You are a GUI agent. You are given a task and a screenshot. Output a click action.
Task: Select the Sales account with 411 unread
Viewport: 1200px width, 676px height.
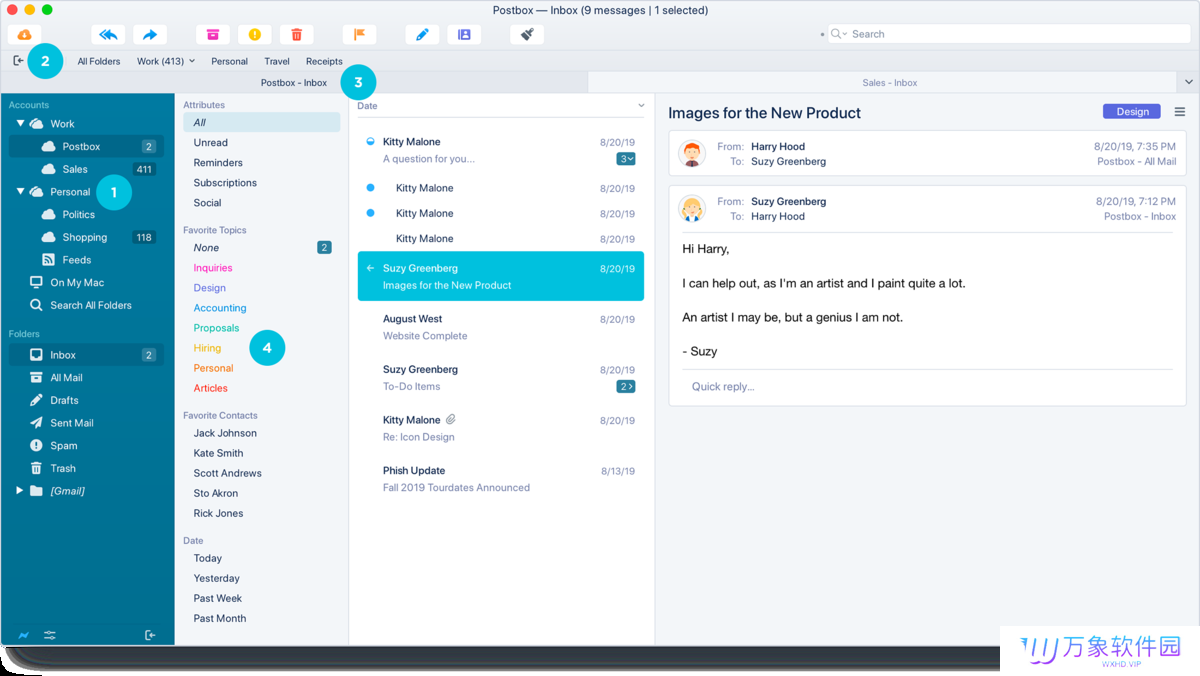click(x=86, y=169)
